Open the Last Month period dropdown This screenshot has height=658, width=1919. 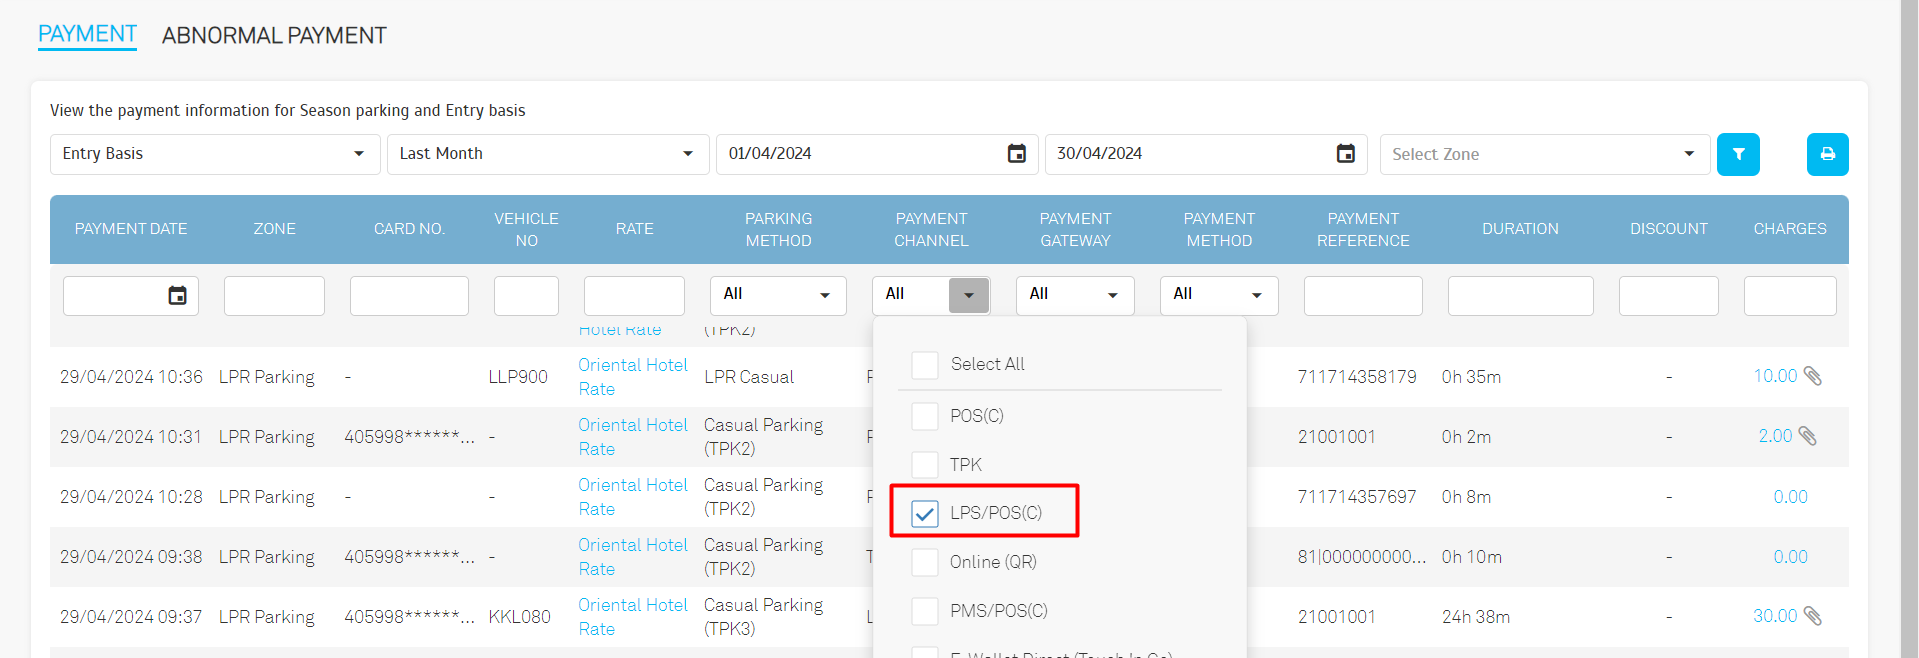click(x=547, y=154)
